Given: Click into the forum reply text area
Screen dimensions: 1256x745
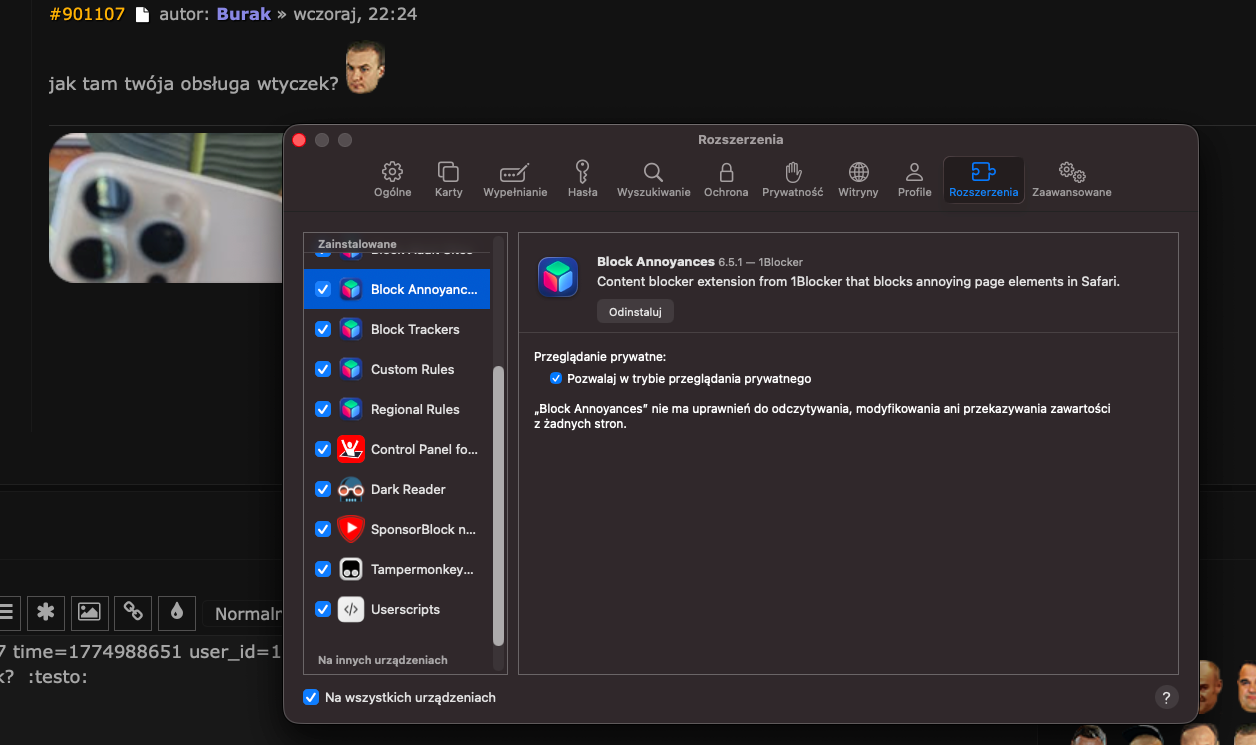Looking at the screenshot, I should click(140, 688).
